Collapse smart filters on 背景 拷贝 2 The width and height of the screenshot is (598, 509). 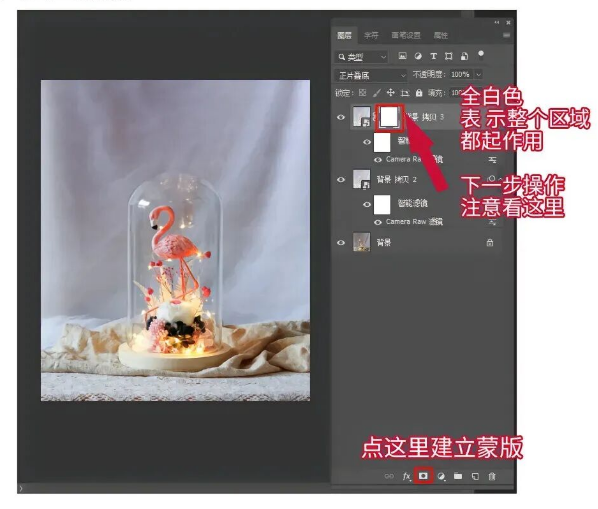point(500,178)
